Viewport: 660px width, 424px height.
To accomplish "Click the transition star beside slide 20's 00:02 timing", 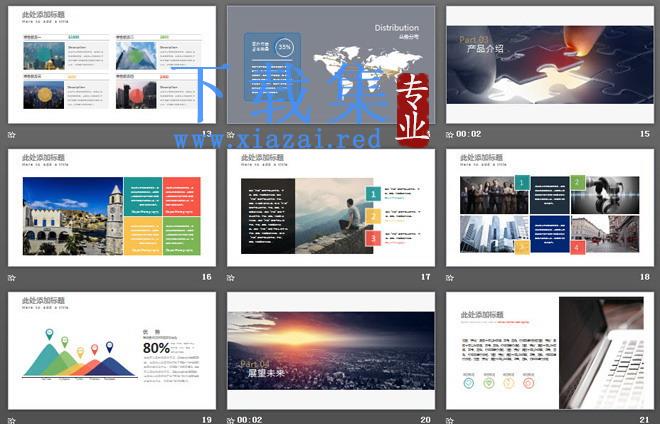I will coord(231,420).
